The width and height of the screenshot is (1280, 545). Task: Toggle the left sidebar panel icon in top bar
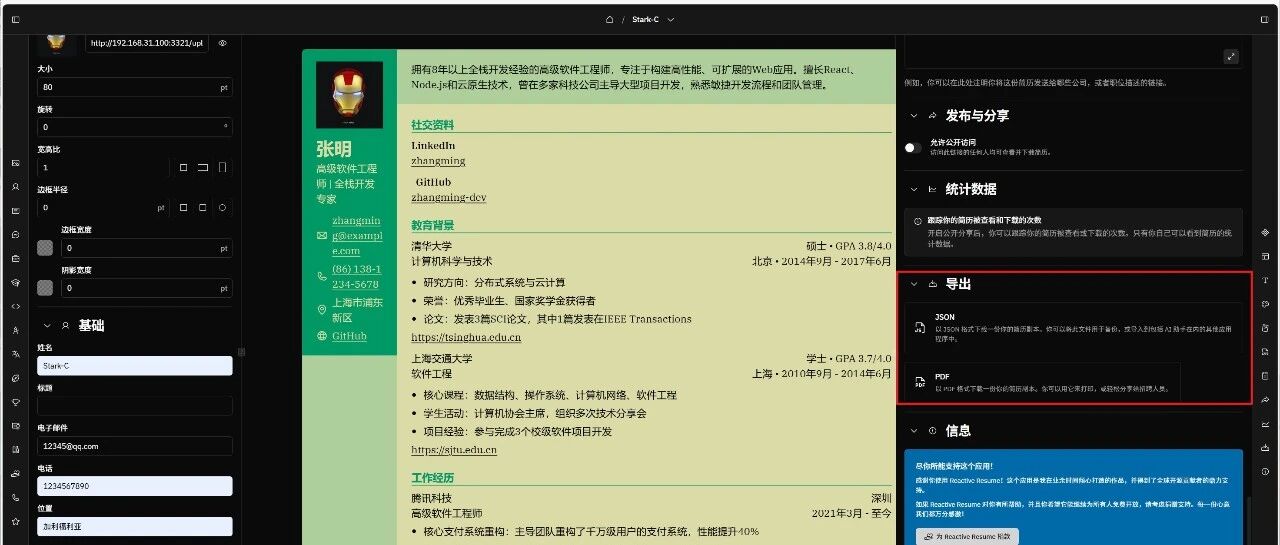[14, 19]
